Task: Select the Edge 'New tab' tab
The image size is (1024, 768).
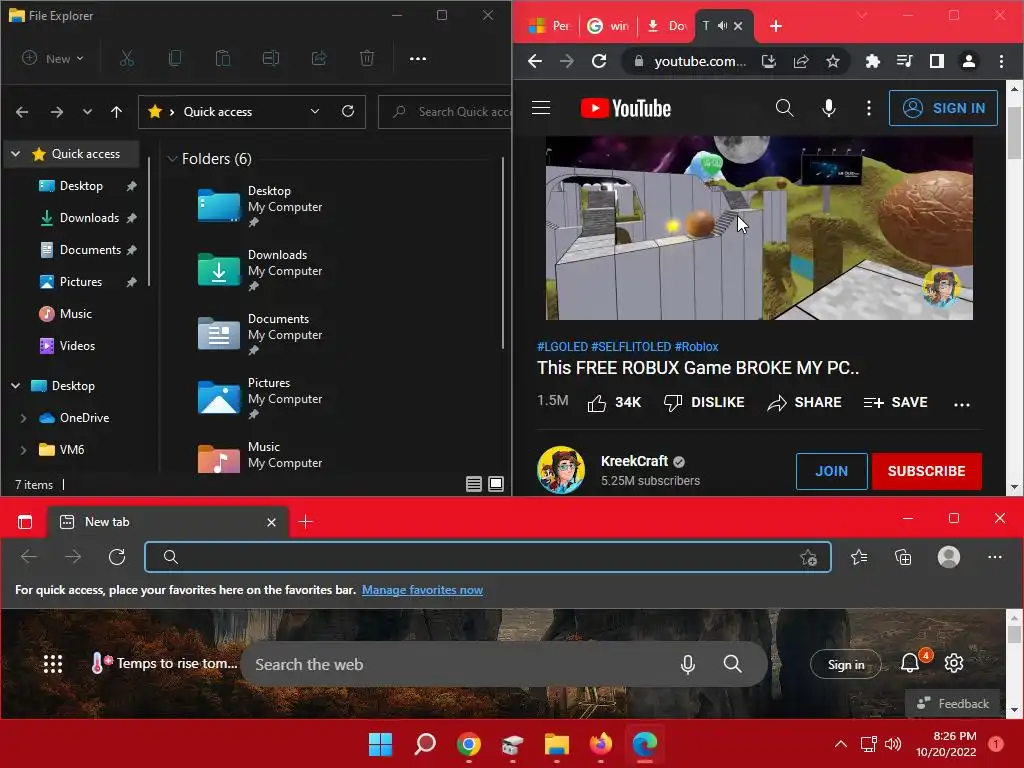Action: pyautogui.click(x=168, y=522)
